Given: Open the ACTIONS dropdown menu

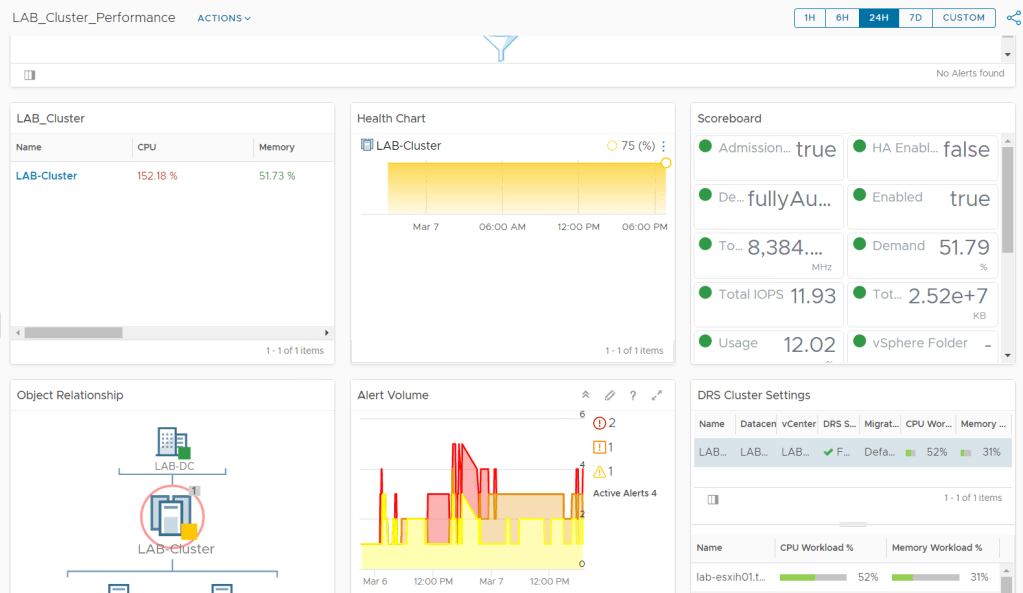Looking at the screenshot, I should pos(224,18).
